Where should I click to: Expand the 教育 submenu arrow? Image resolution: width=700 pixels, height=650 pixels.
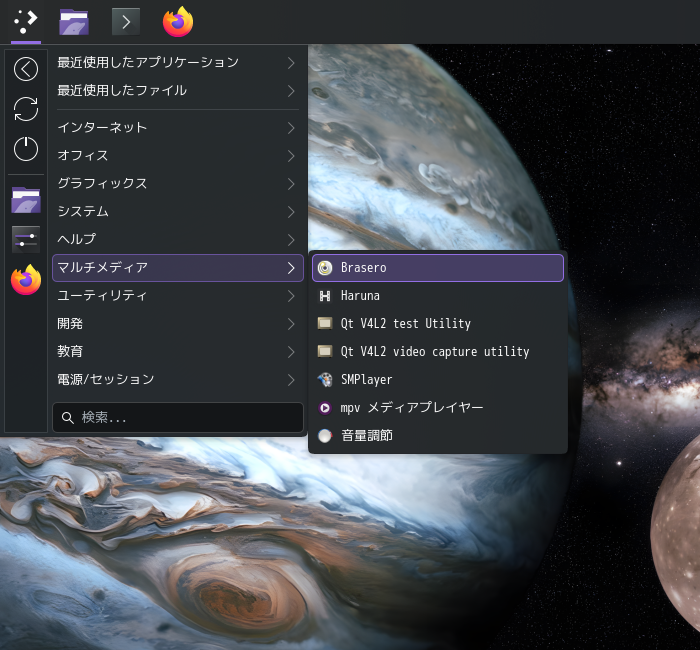[291, 352]
